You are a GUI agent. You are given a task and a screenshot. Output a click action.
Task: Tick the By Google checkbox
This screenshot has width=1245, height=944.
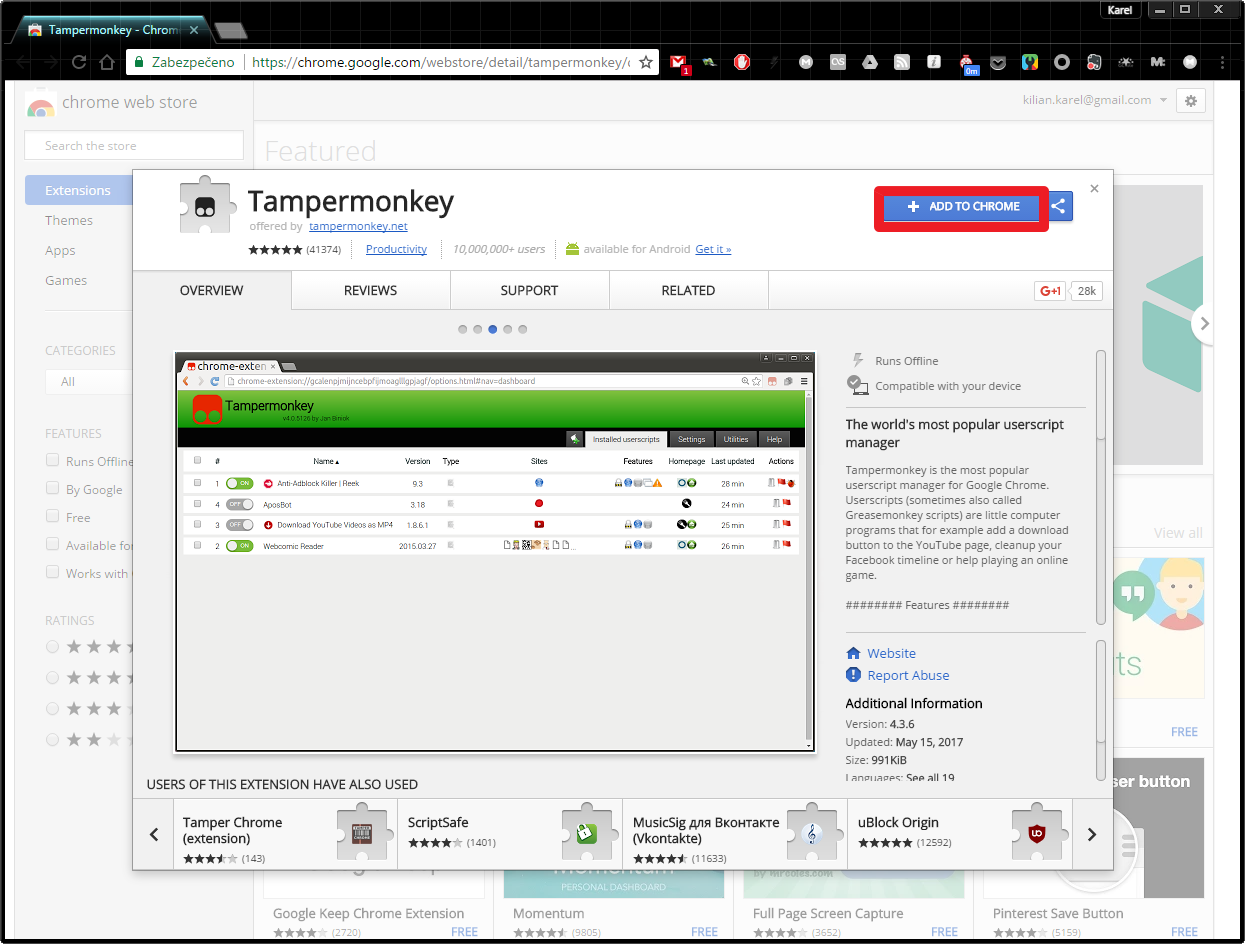tap(52, 488)
